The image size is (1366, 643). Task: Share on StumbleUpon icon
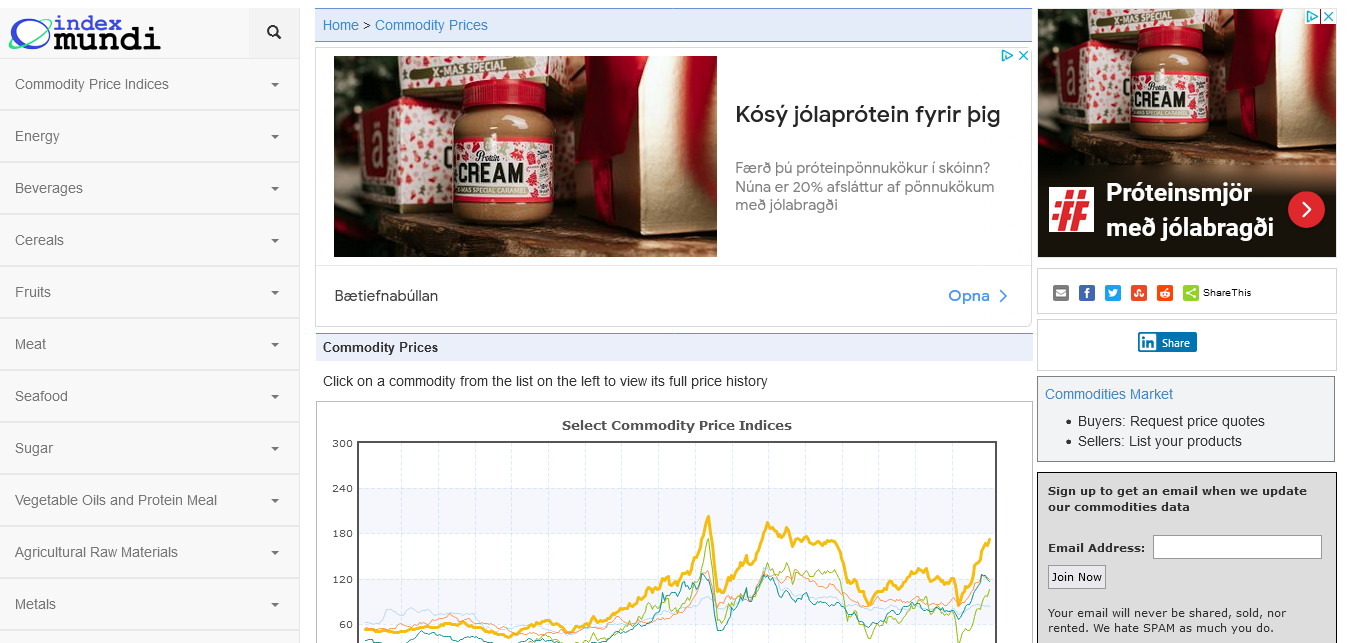coord(1139,293)
